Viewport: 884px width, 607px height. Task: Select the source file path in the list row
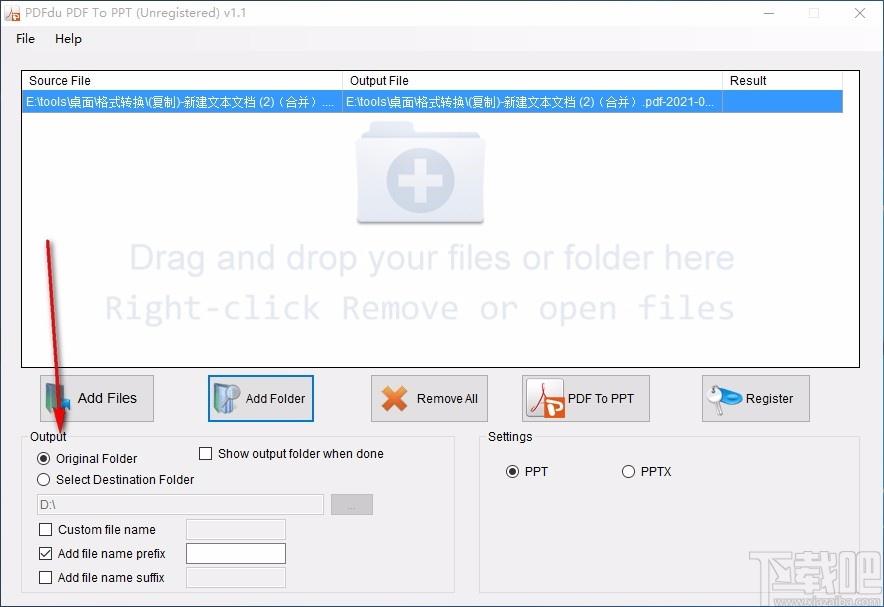[182, 102]
